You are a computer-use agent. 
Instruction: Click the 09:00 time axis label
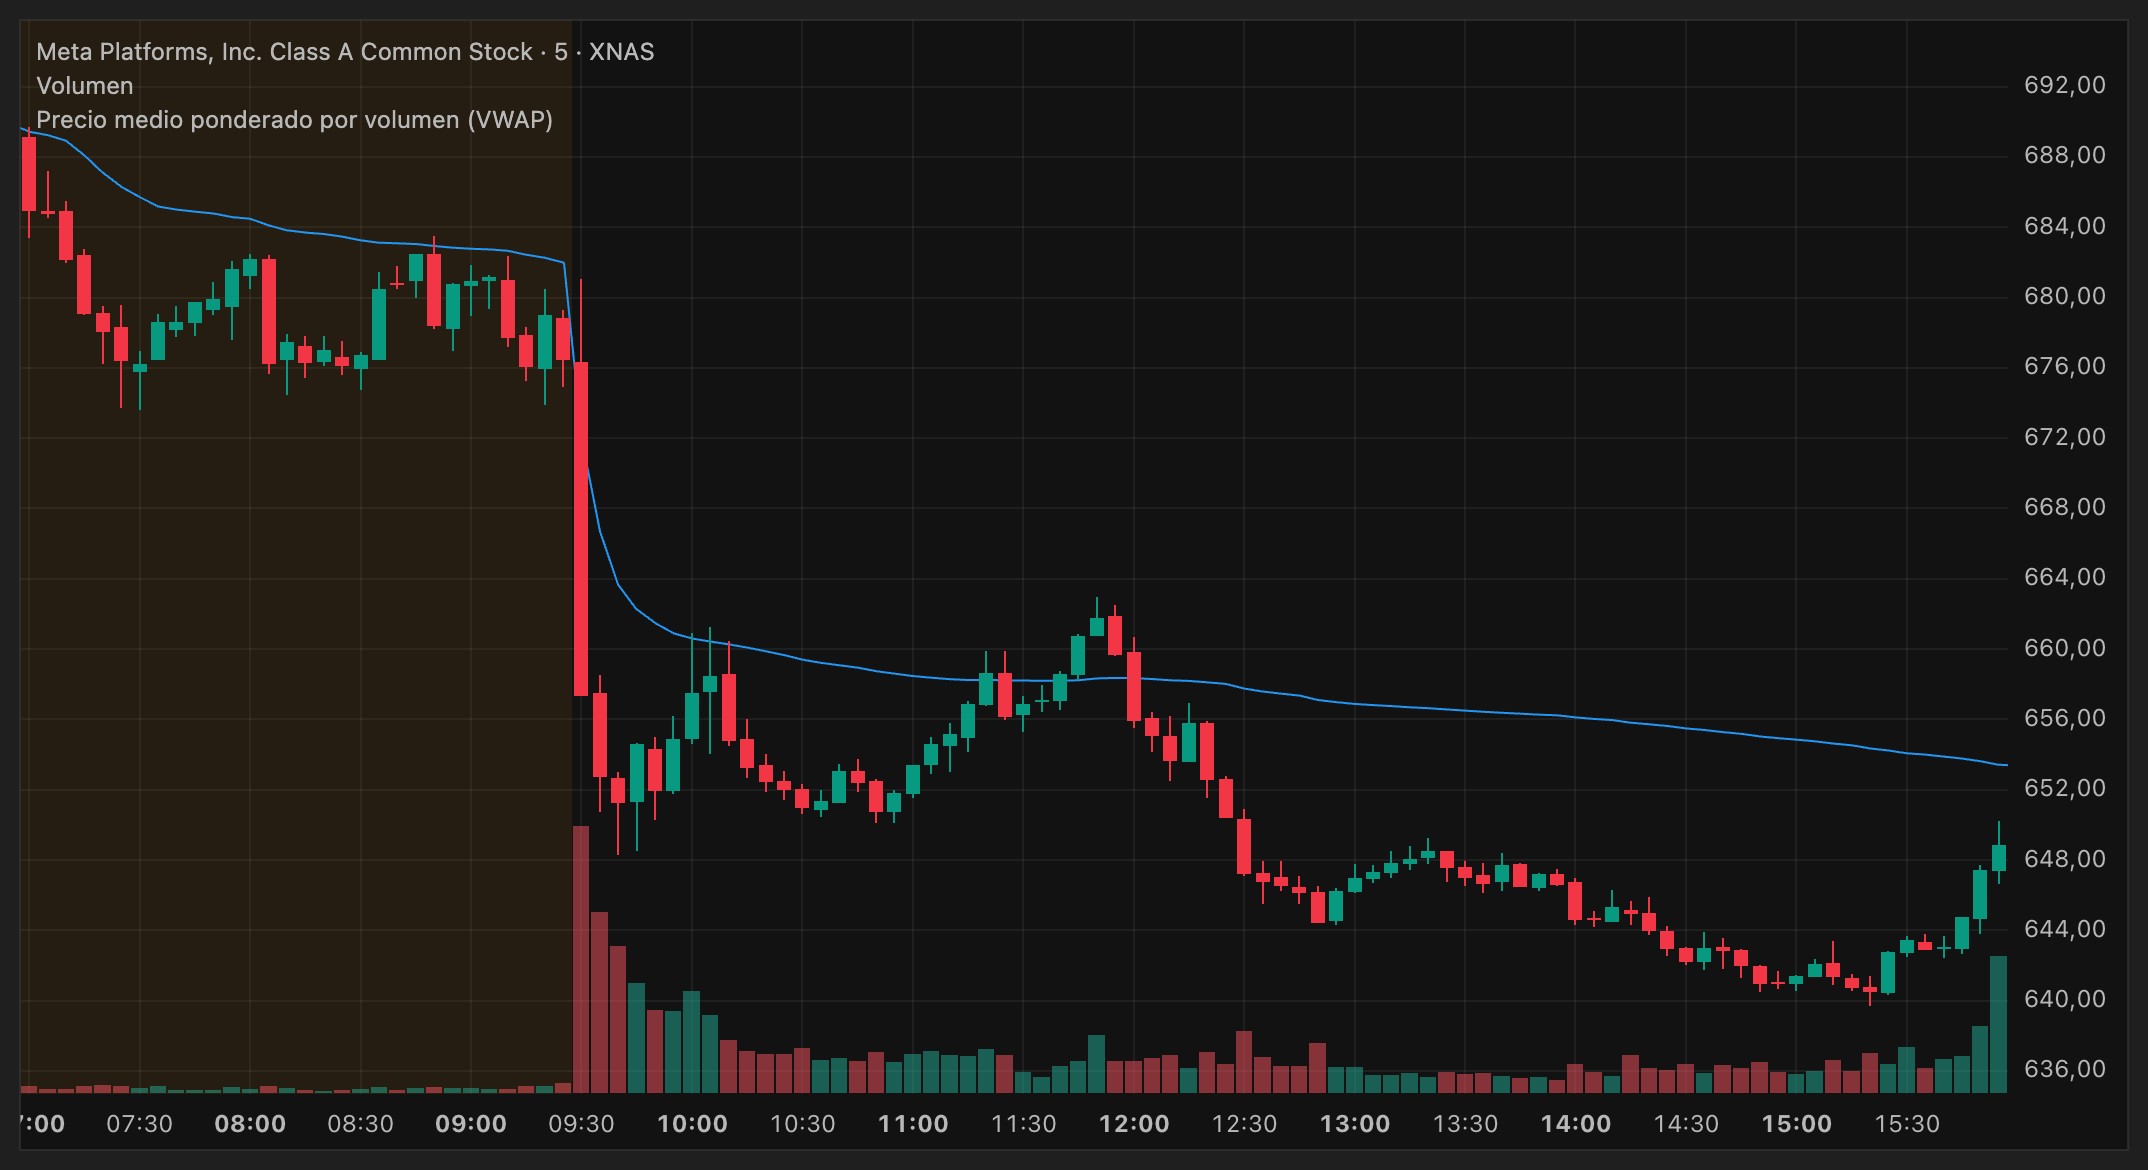[x=471, y=1124]
